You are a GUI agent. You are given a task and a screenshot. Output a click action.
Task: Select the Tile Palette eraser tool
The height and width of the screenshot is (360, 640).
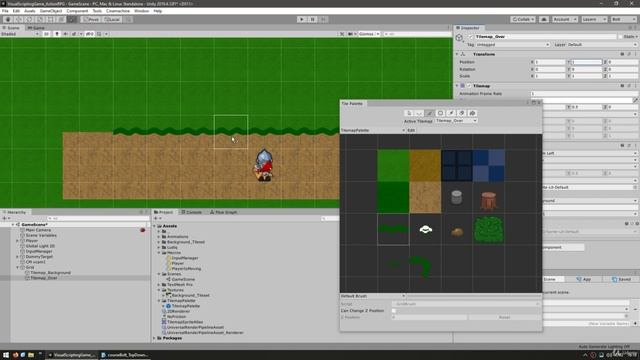462,113
